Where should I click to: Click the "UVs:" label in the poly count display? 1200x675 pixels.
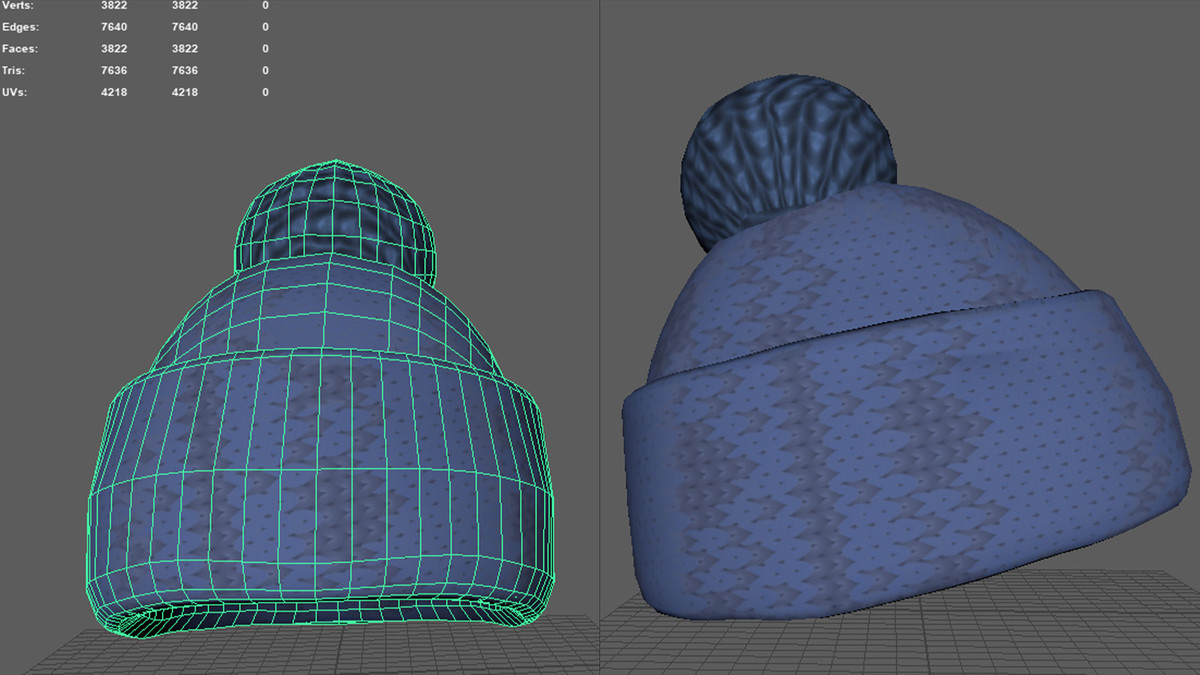15,93
